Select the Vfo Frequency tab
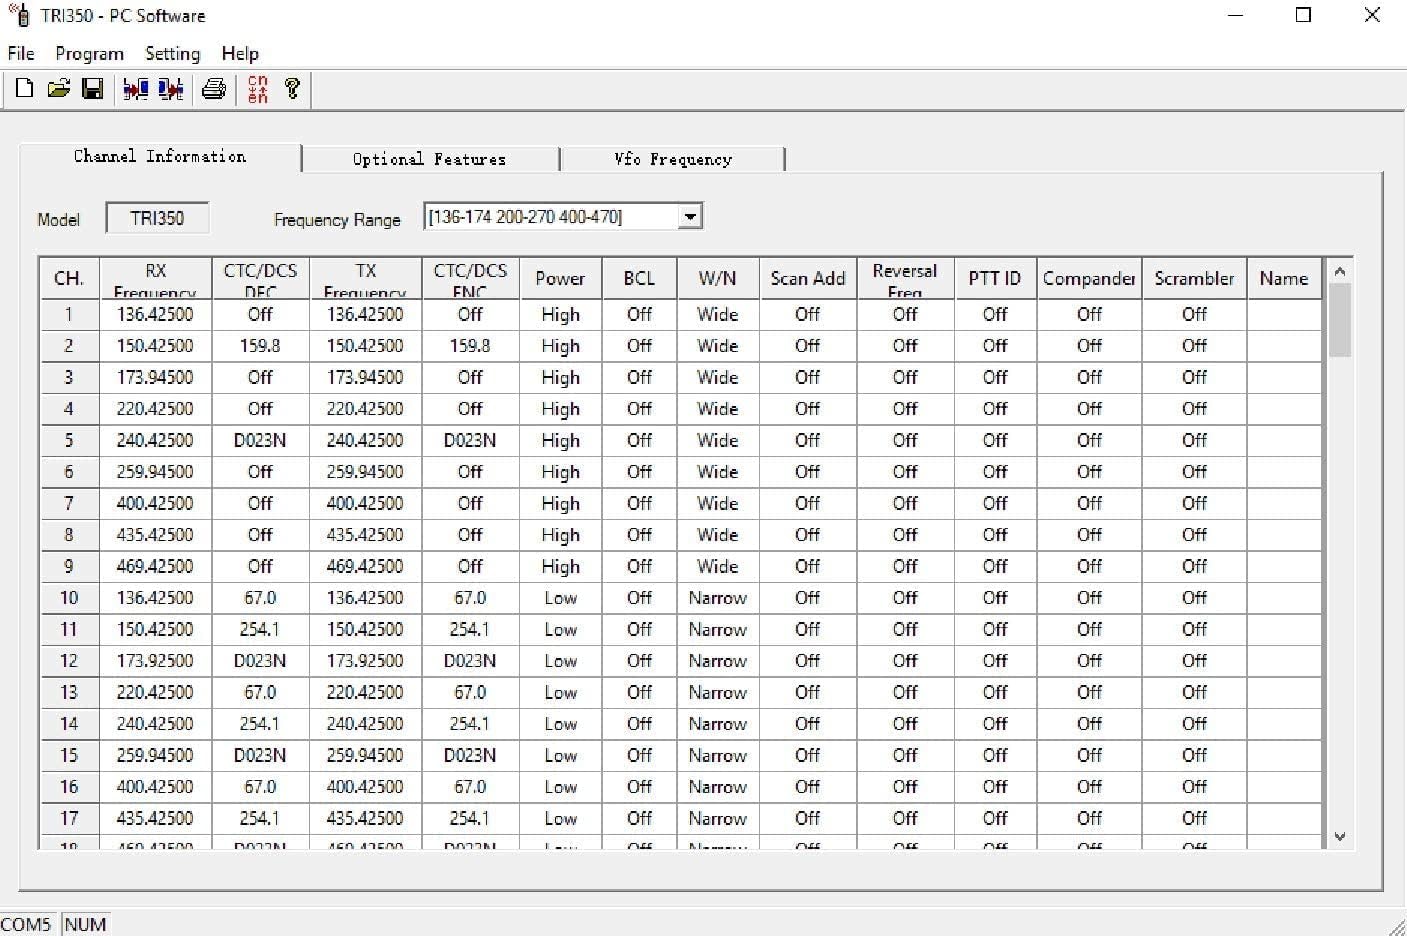 673,158
